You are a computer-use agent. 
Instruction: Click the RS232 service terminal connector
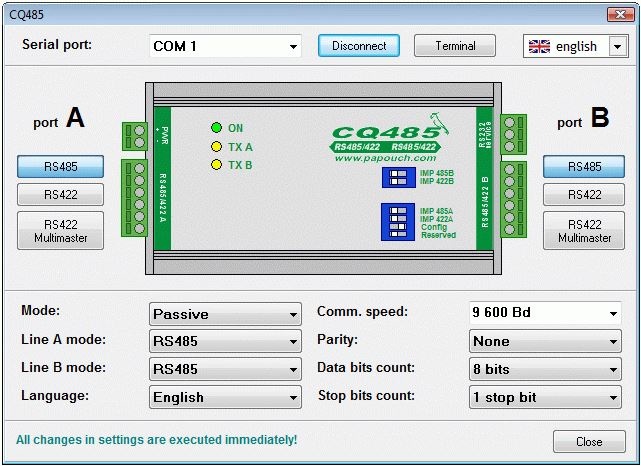514,134
